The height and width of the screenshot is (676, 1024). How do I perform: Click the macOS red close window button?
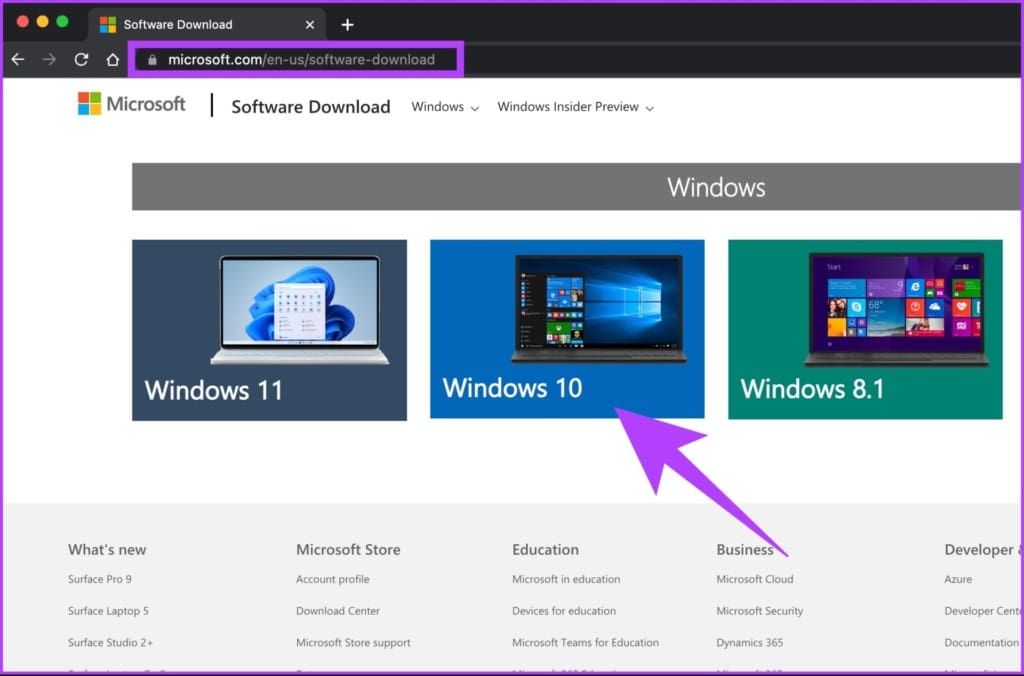pos(22,22)
